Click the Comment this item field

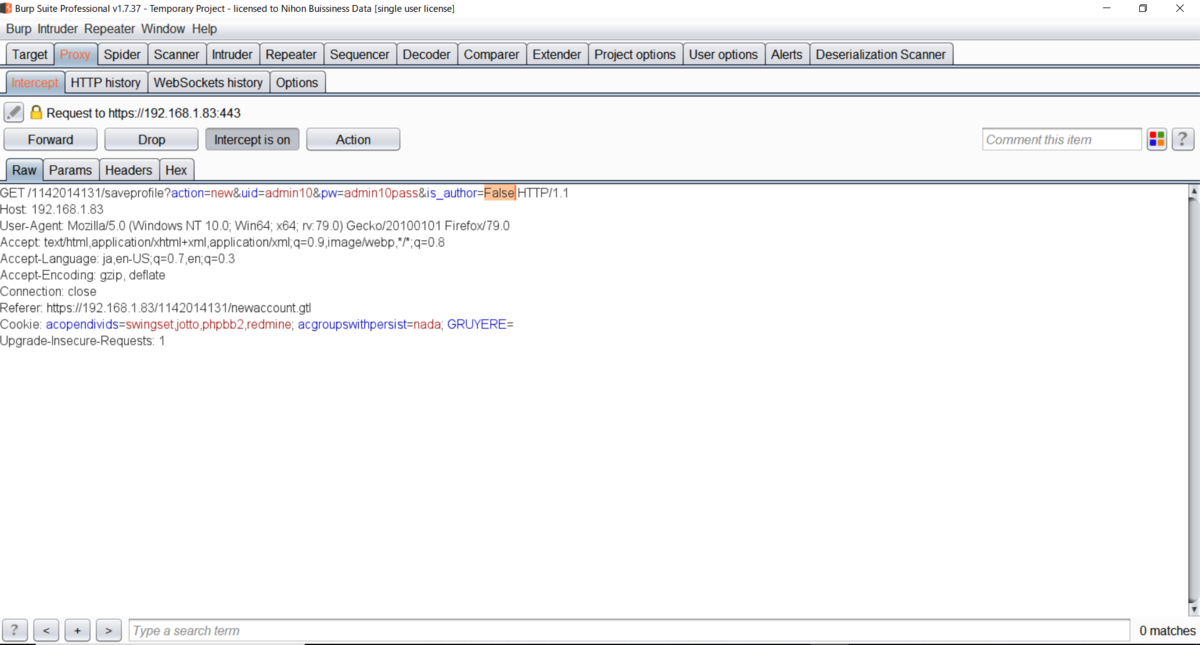click(1062, 139)
